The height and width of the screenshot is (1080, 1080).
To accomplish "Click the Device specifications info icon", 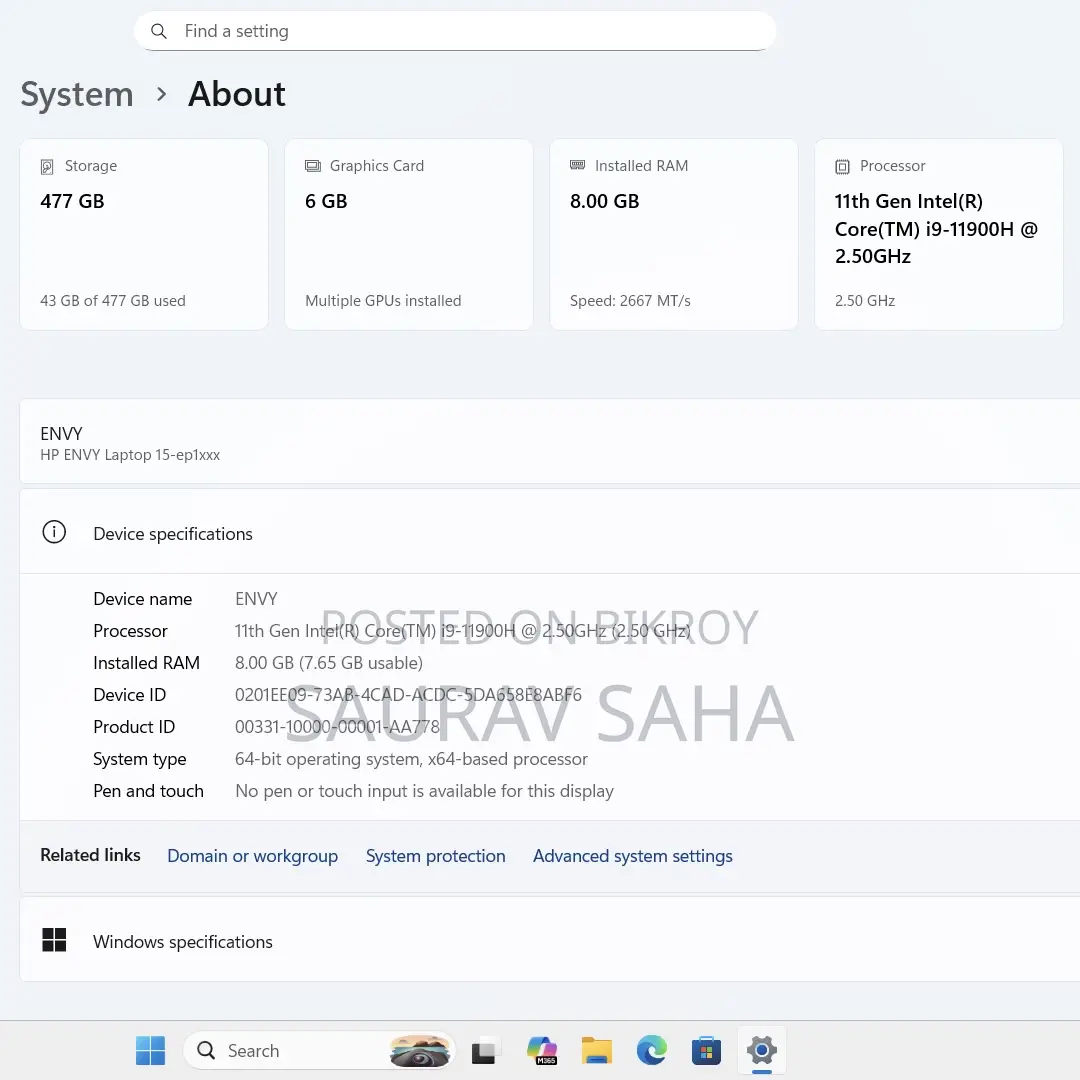I will click(54, 532).
